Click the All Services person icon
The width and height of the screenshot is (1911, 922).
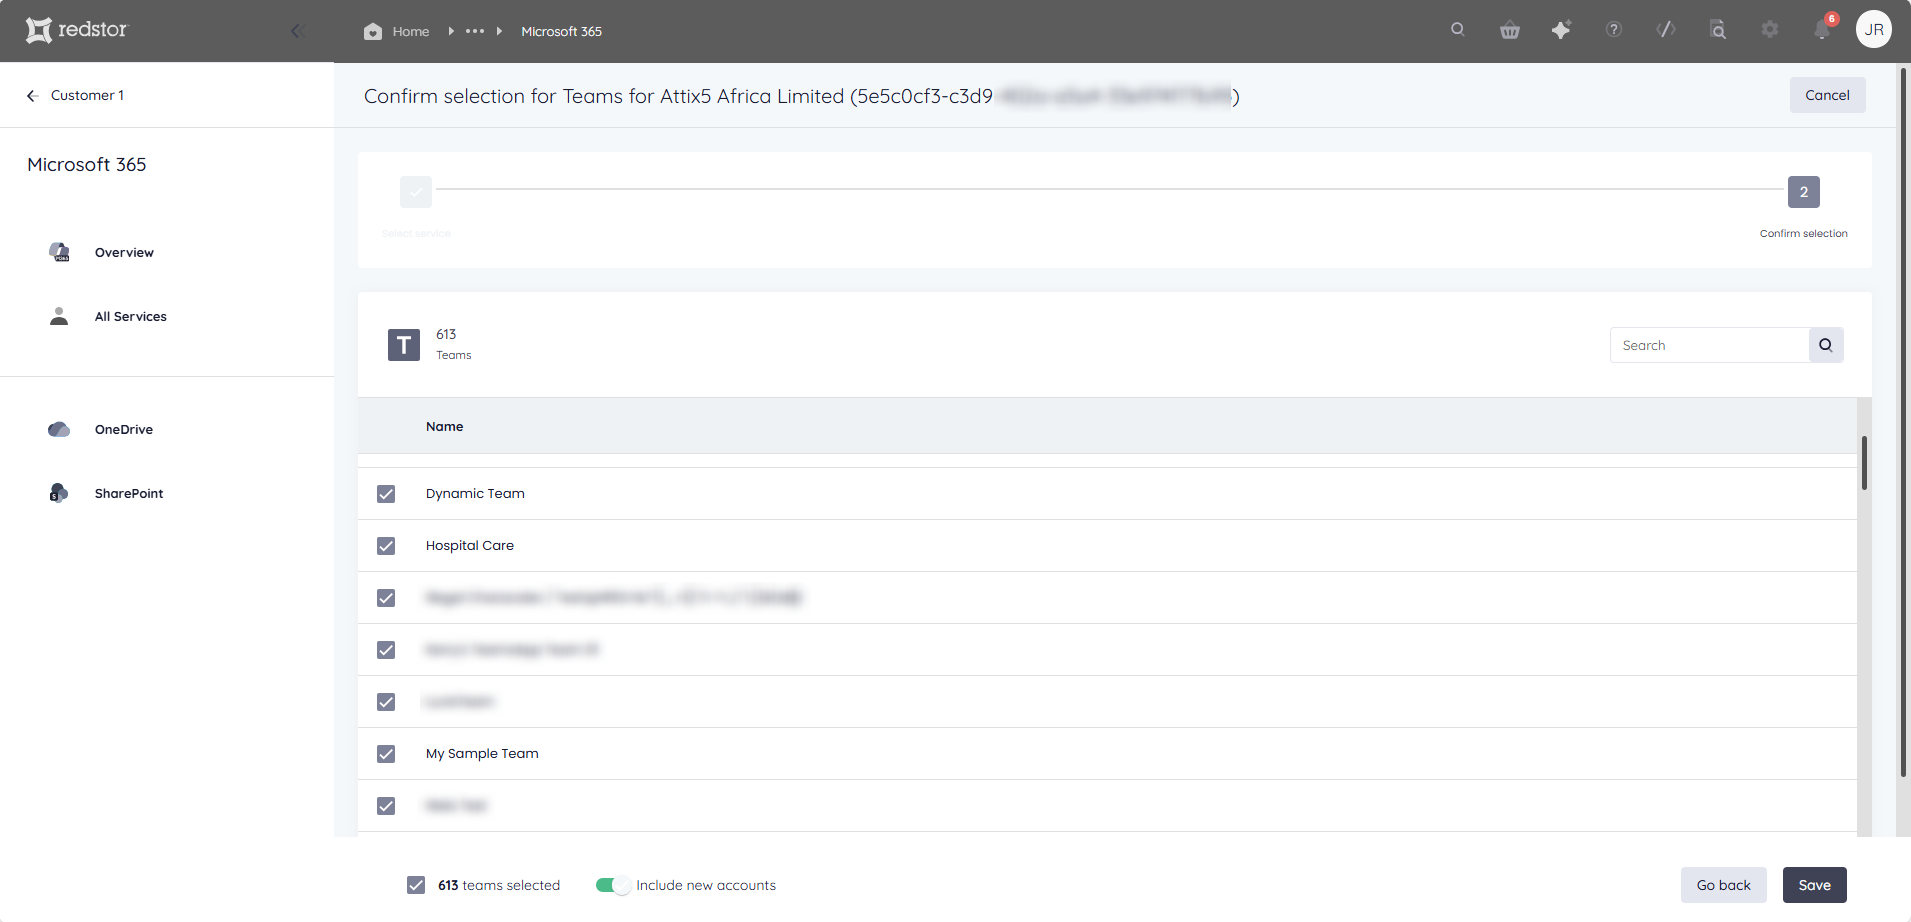pos(59,316)
